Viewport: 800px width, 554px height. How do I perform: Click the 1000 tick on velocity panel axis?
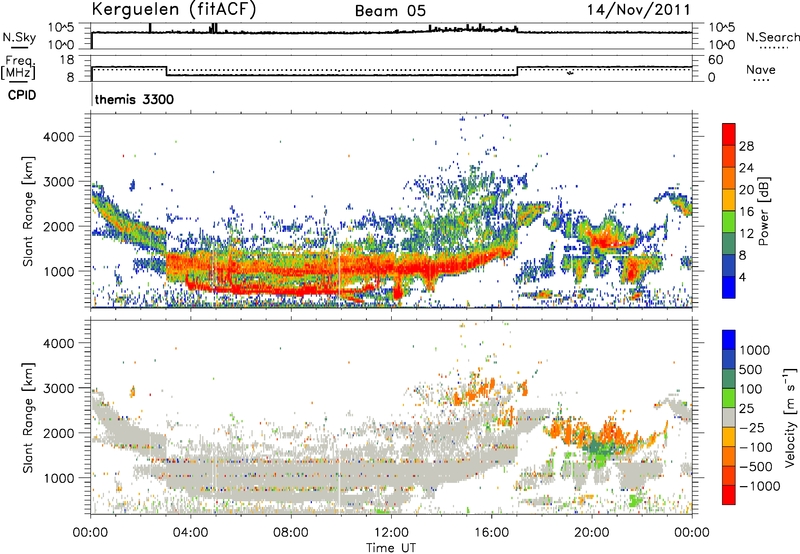click(59, 478)
